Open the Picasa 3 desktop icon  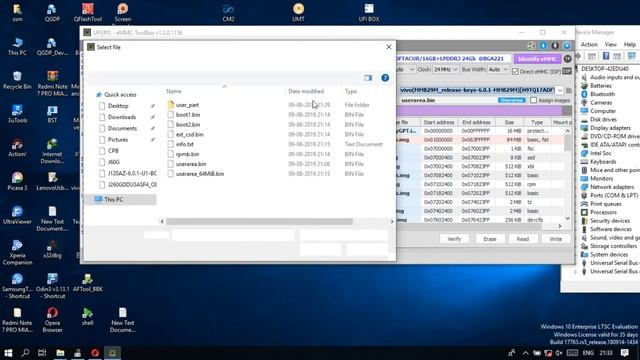(17, 181)
